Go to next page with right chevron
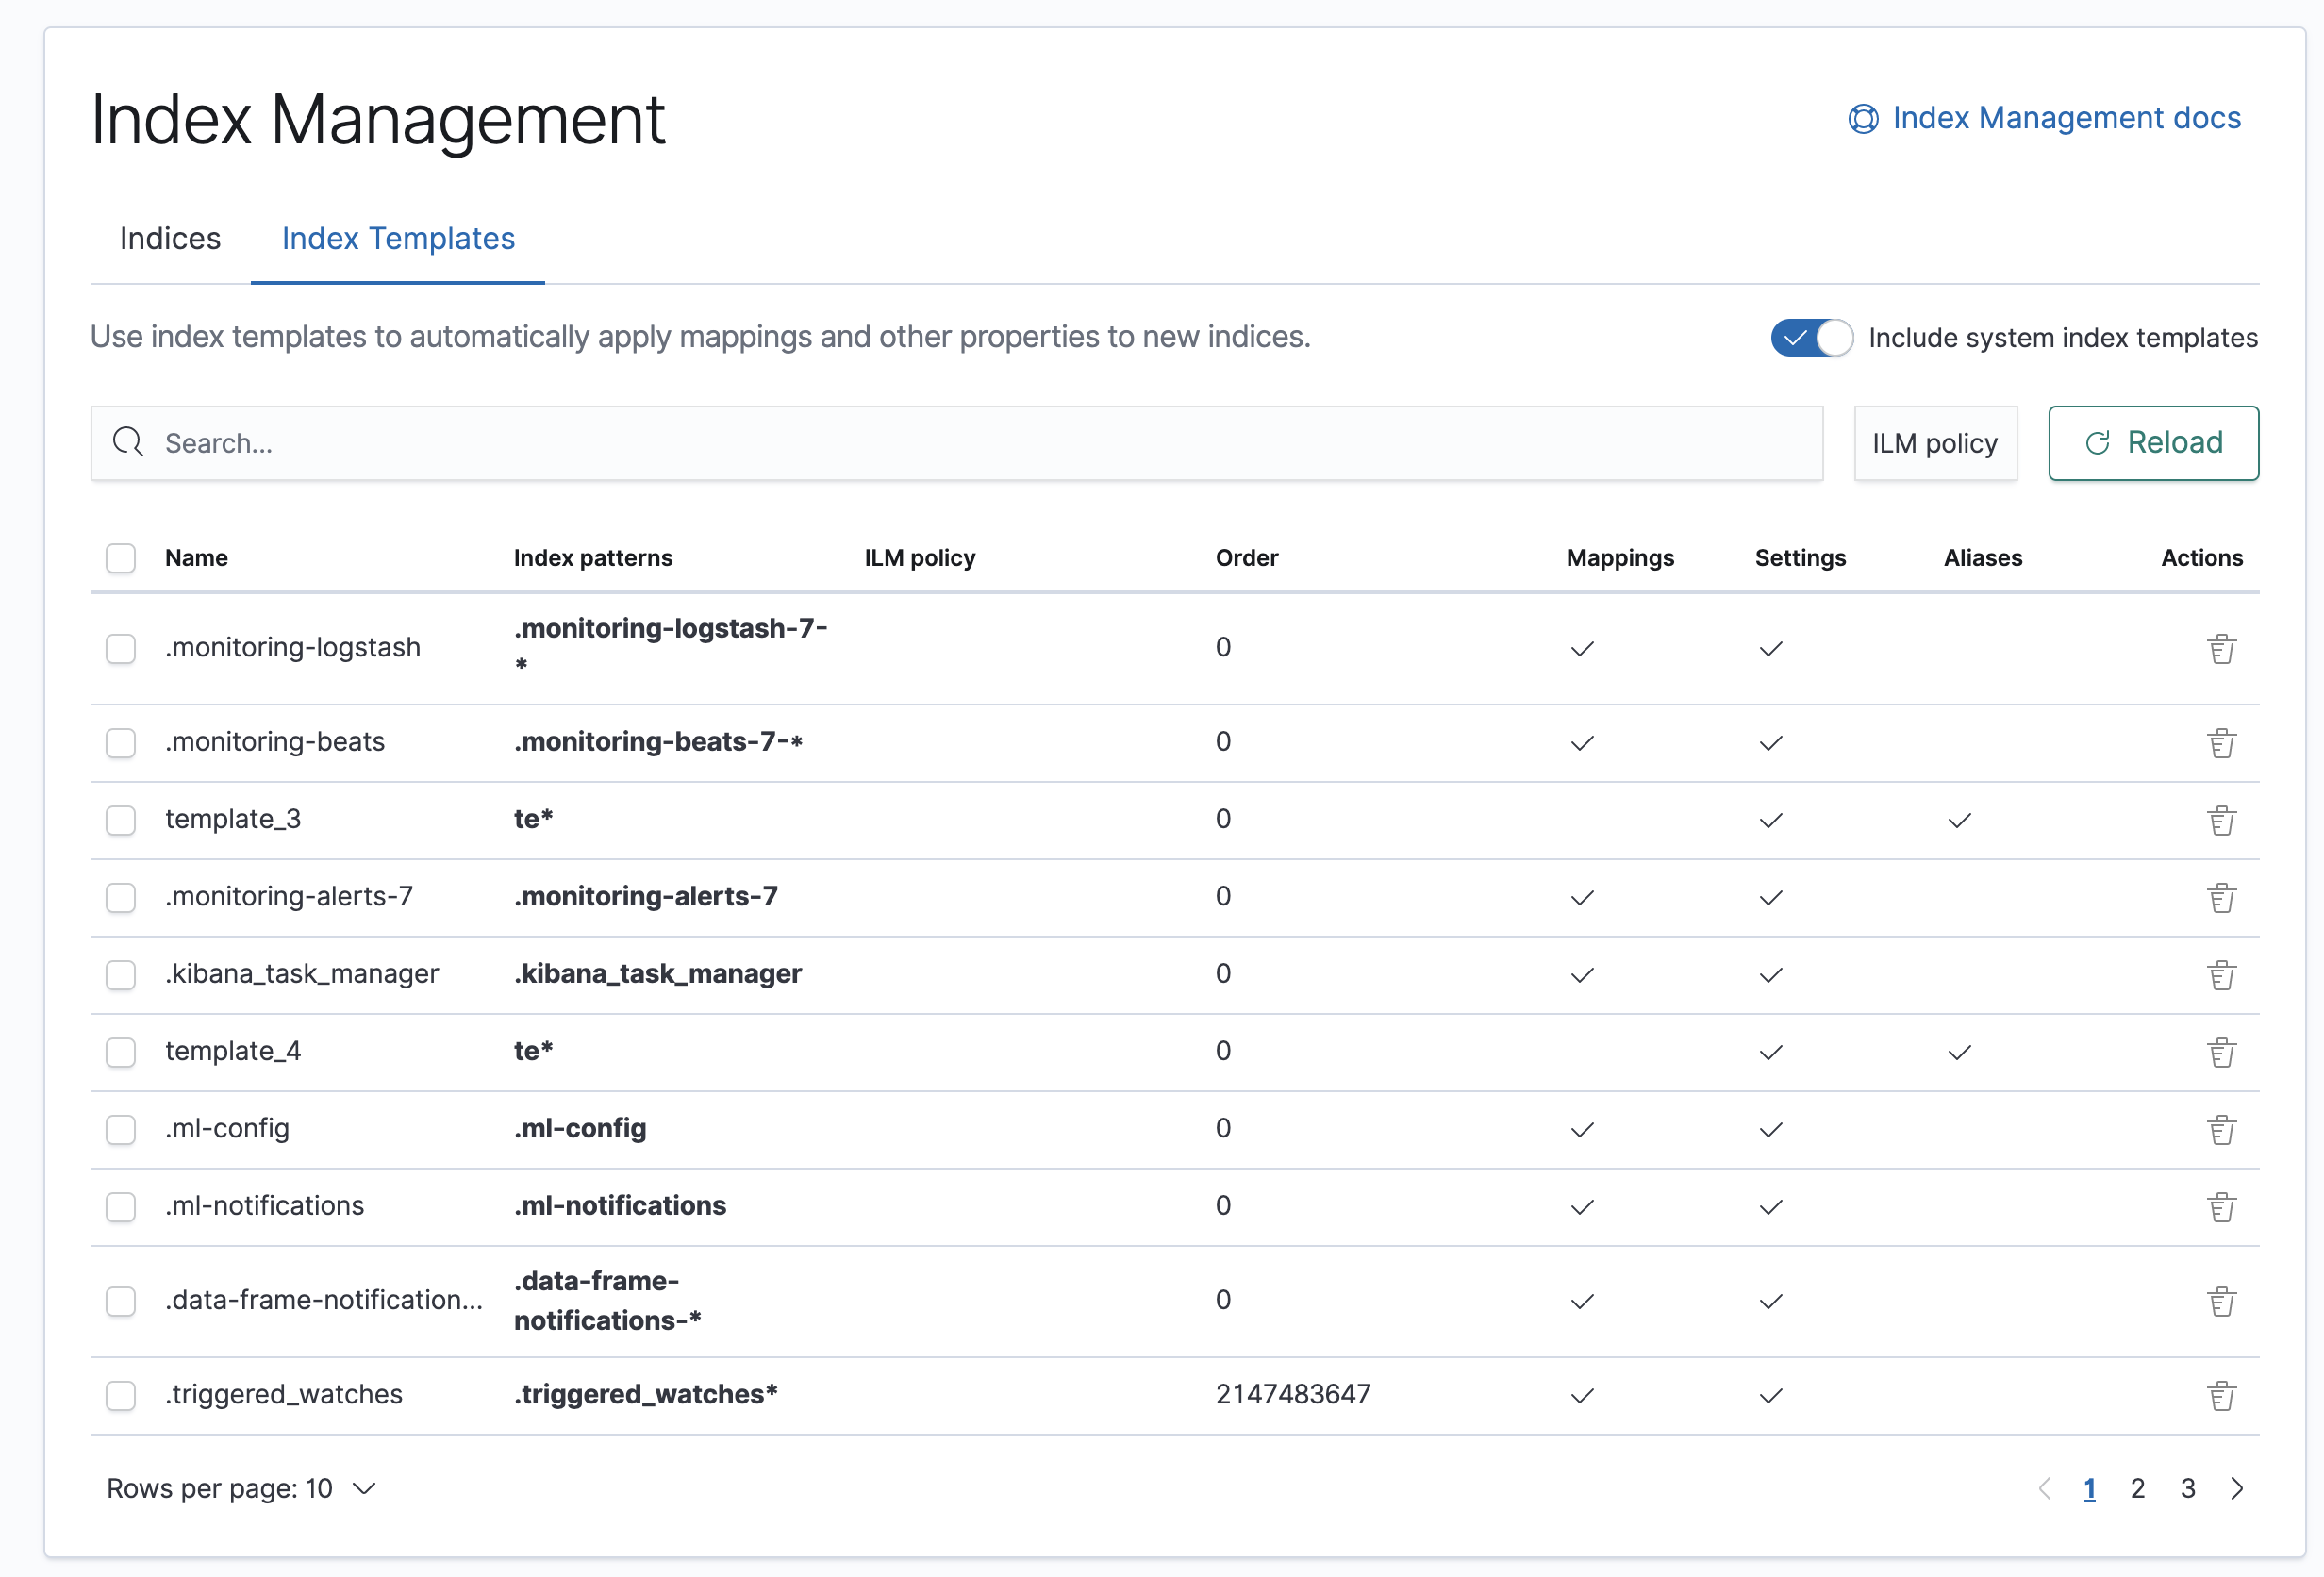2324x1577 pixels. (x=2237, y=1489)
